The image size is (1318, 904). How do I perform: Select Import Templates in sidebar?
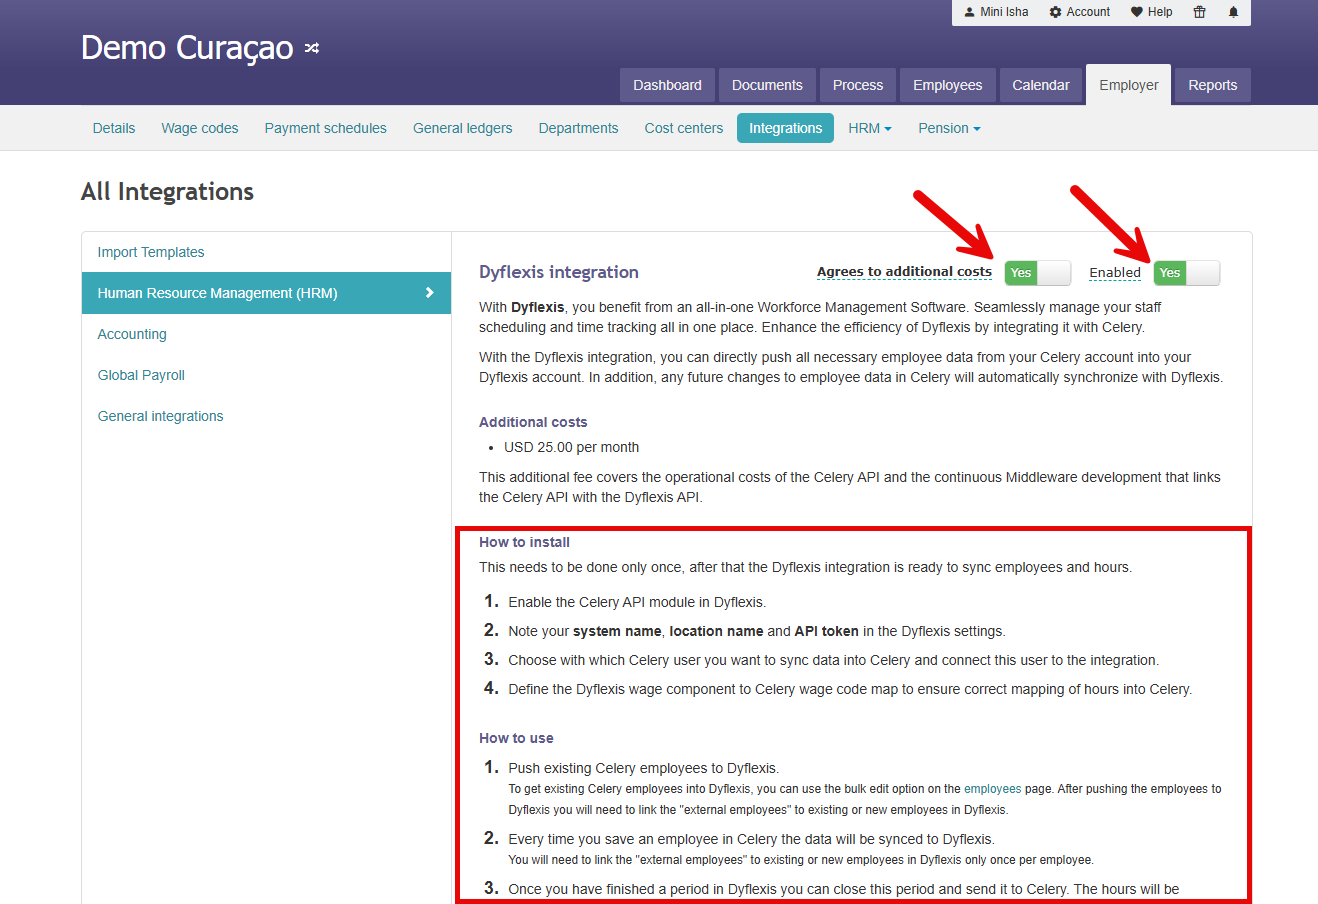[x=266, y=252]
